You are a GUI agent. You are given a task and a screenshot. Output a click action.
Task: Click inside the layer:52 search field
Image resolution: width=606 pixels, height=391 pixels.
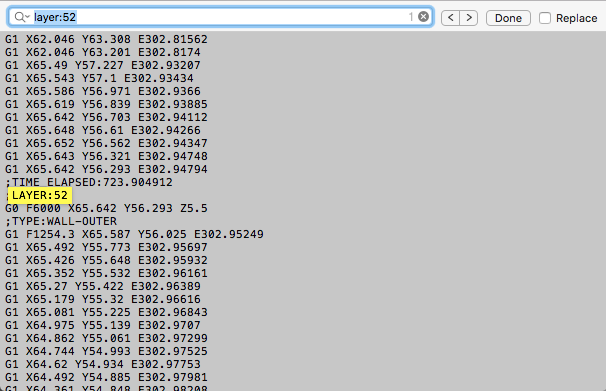pyautogui.click(x=220, y=17)
